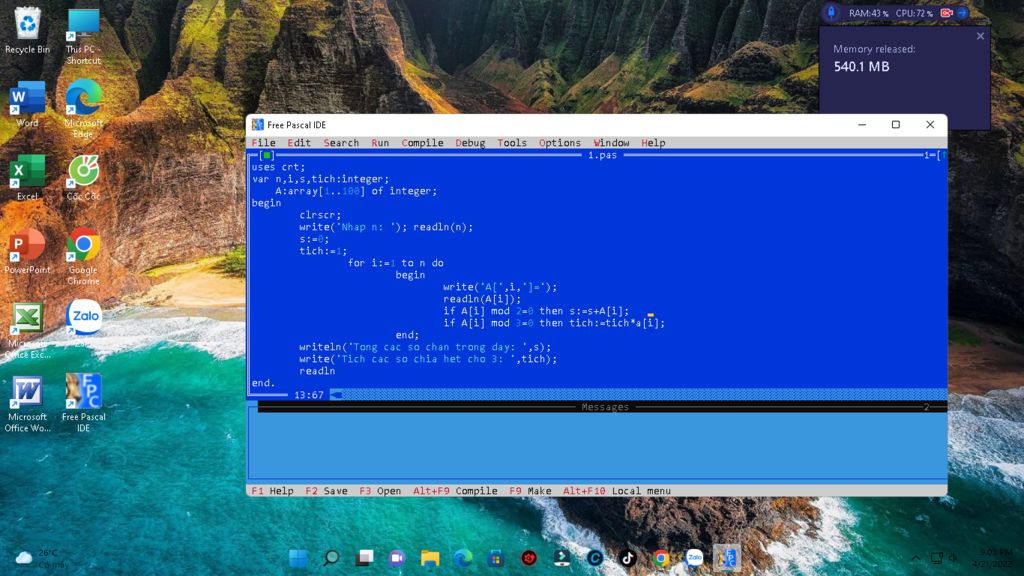This screenshot has height=576, width=1024.
Task: Click the code line 'uses crt;'
Action: (278, 167)
